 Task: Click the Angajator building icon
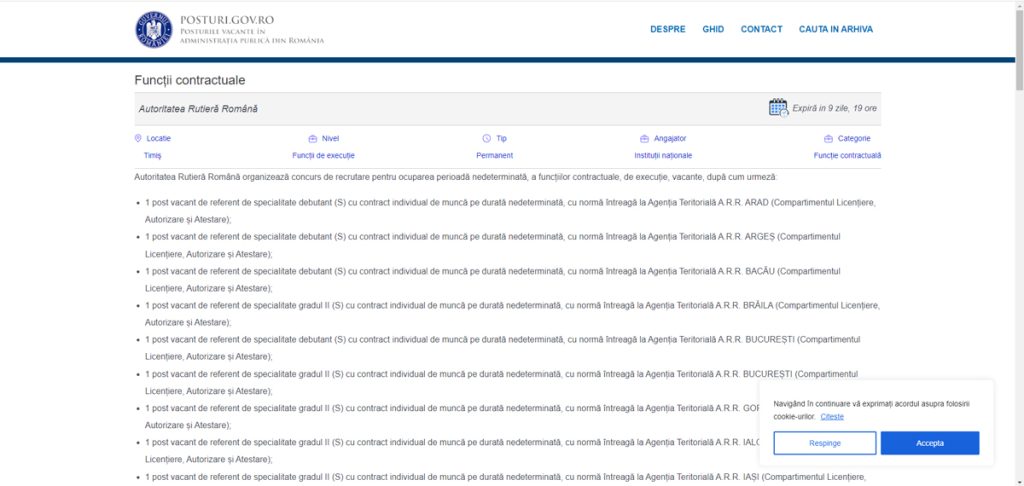(645, 138)
